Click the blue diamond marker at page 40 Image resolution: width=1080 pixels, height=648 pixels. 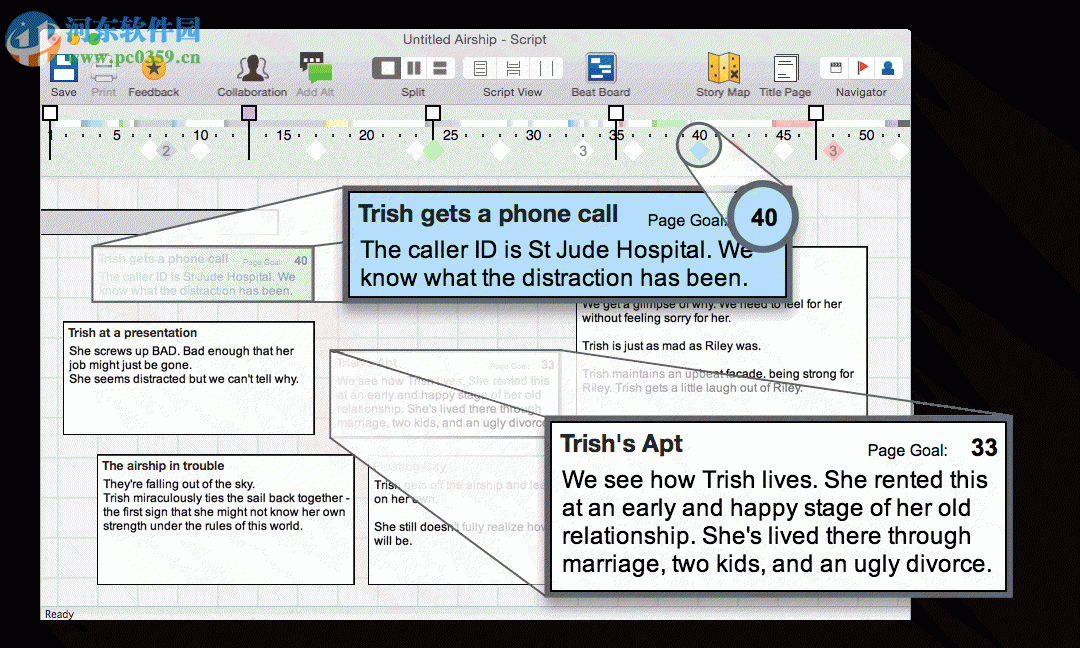click(700, 150)
